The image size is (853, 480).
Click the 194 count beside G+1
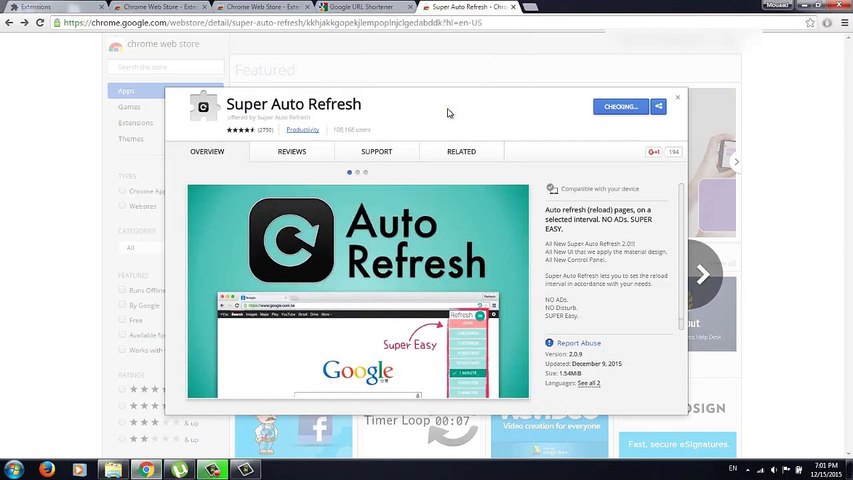click(x=673, y=152)
